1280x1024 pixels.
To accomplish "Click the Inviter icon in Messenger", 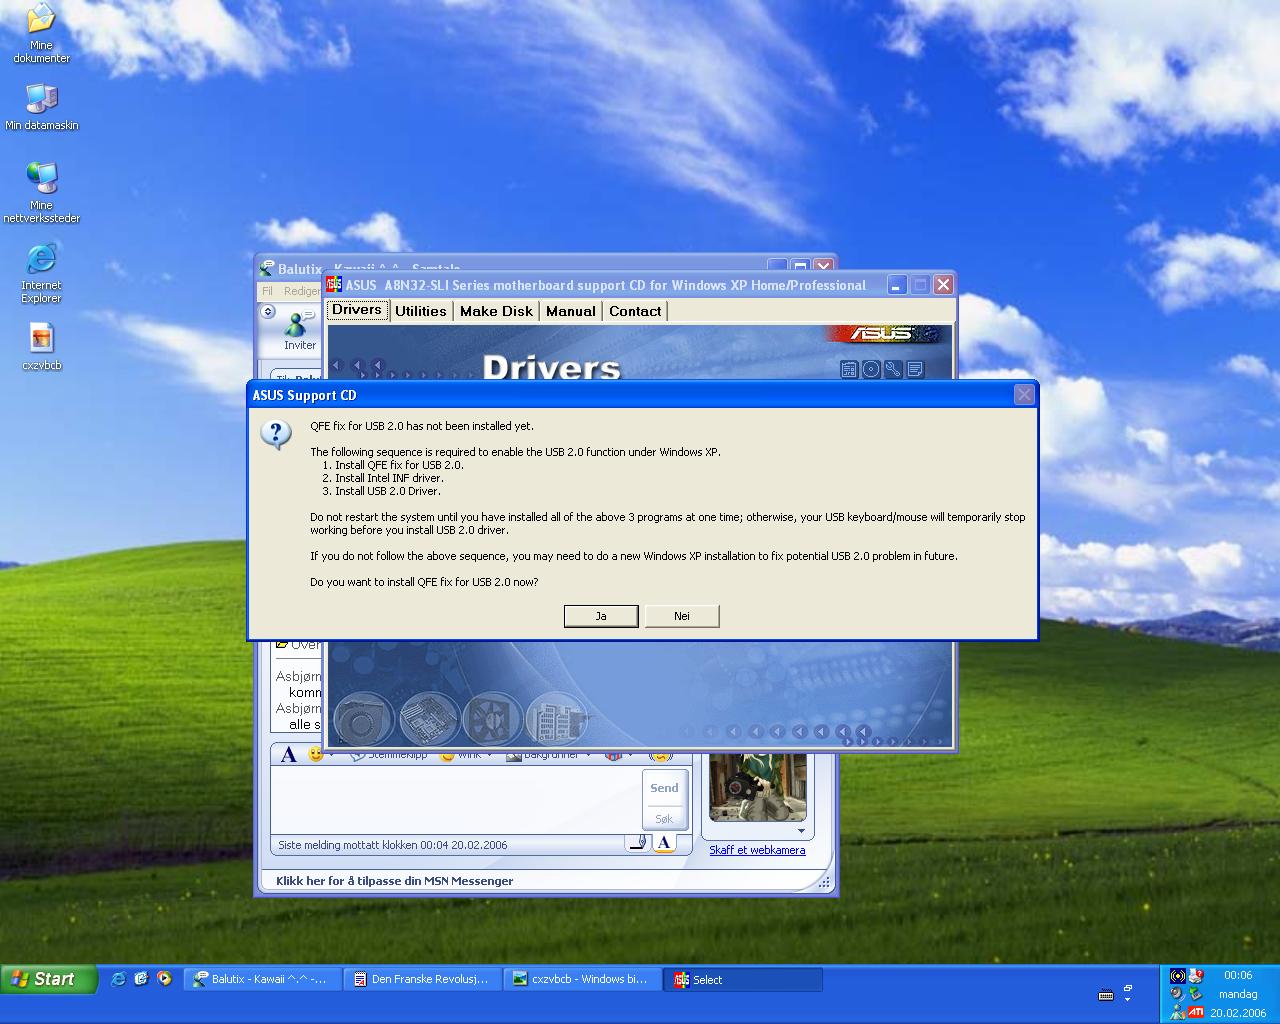I will pos(298,329).
